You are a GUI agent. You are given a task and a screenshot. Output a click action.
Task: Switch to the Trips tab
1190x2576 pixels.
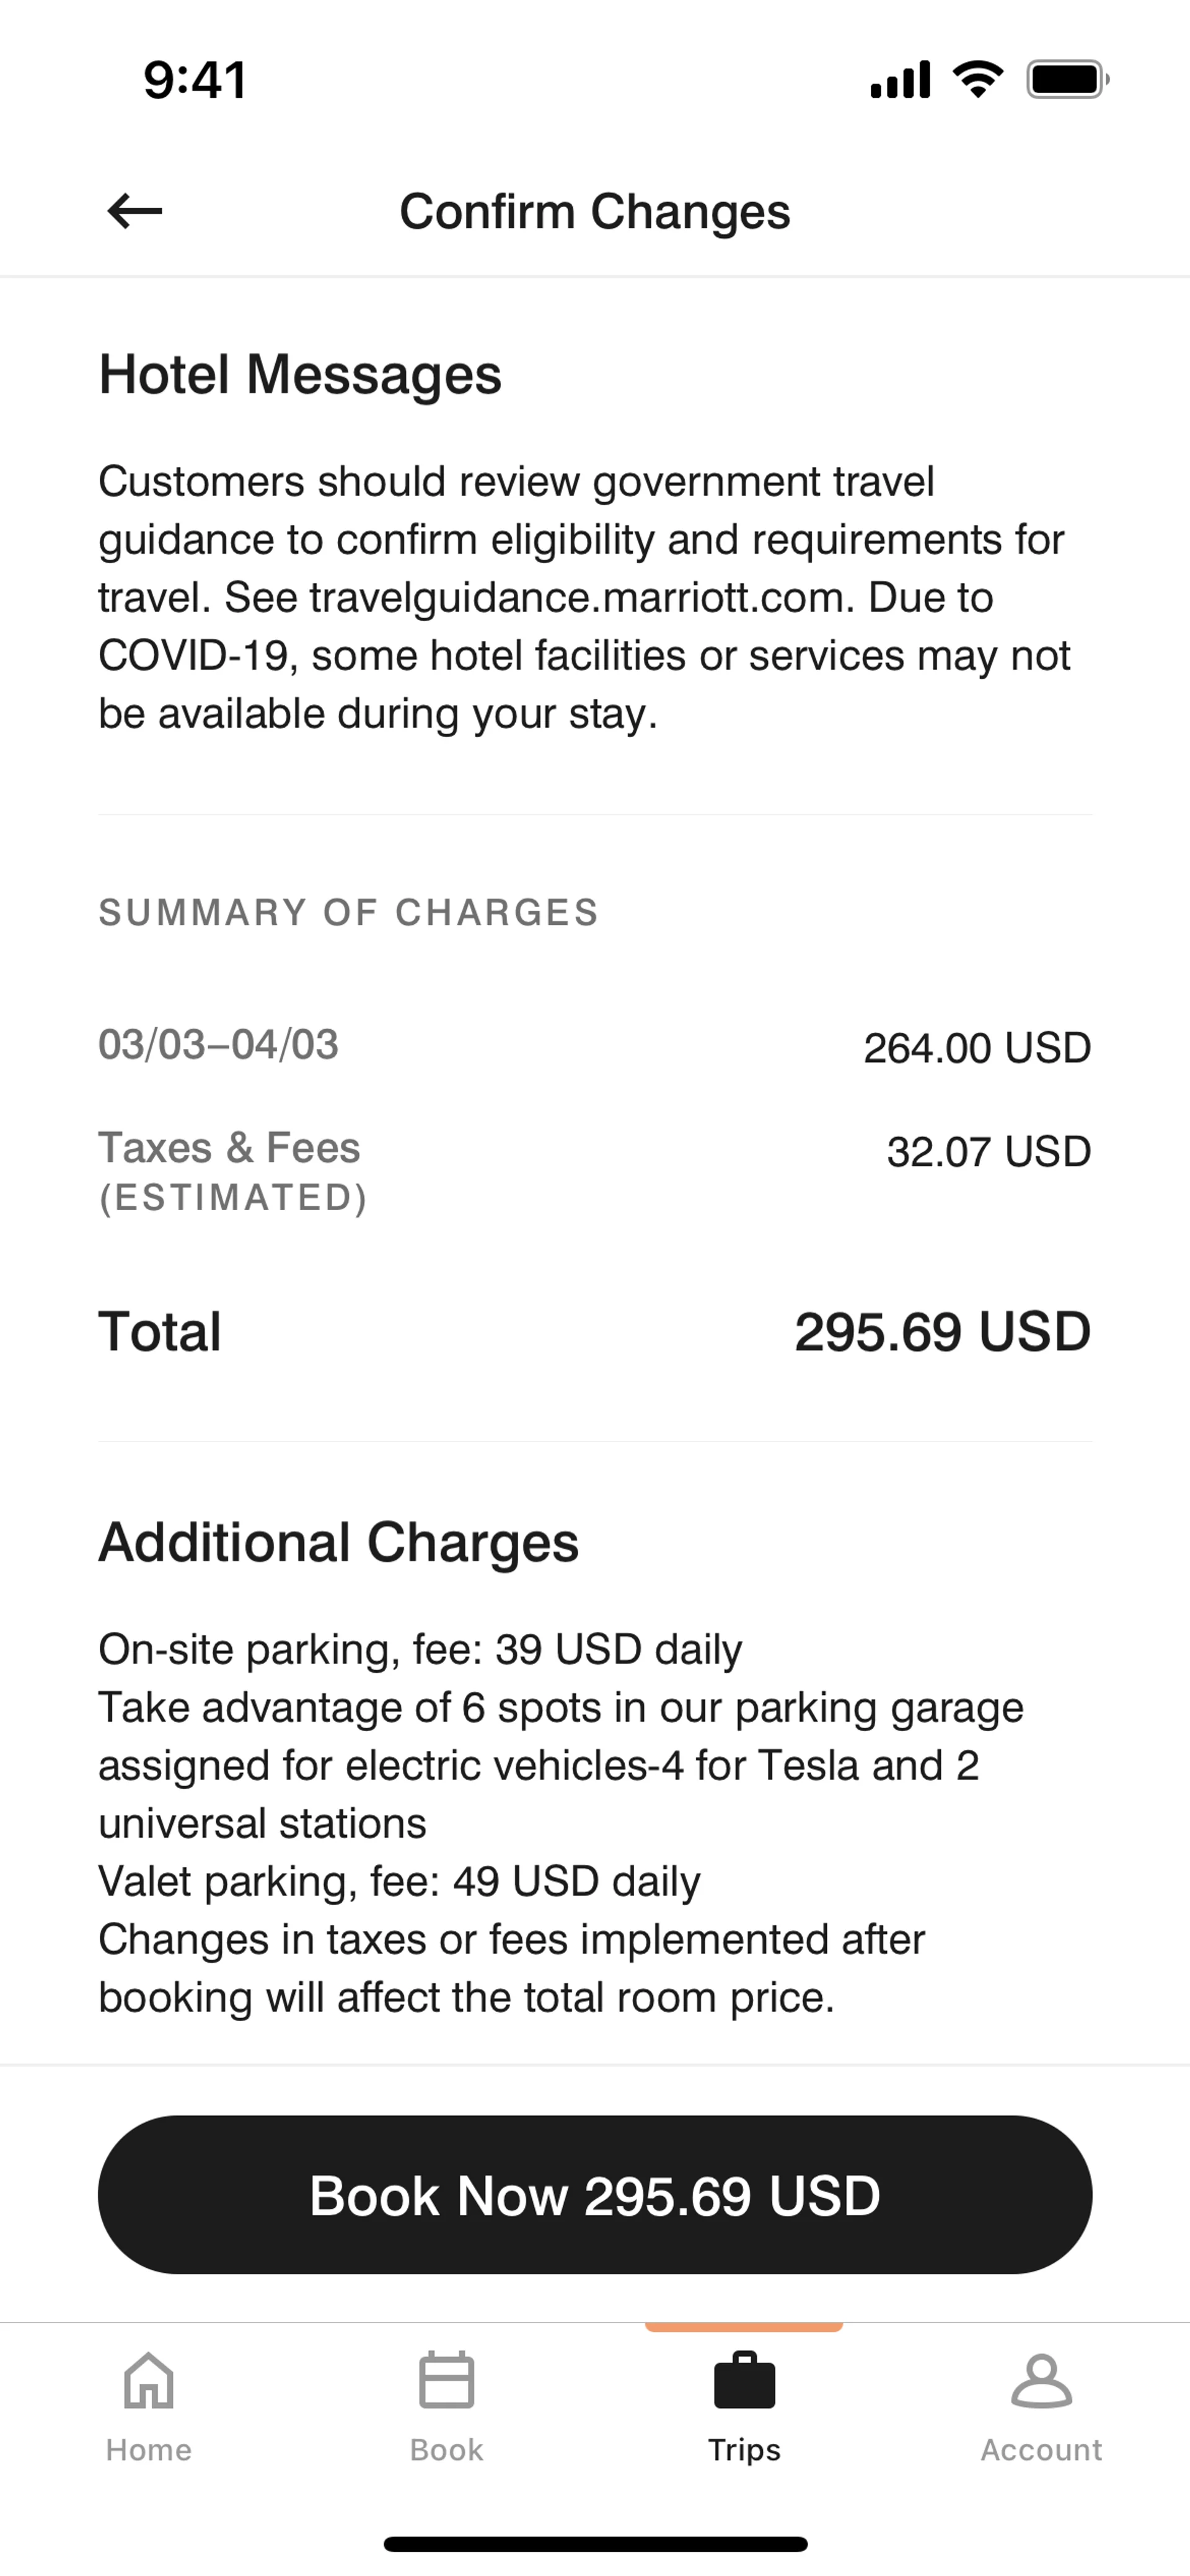coord(744,2405)
